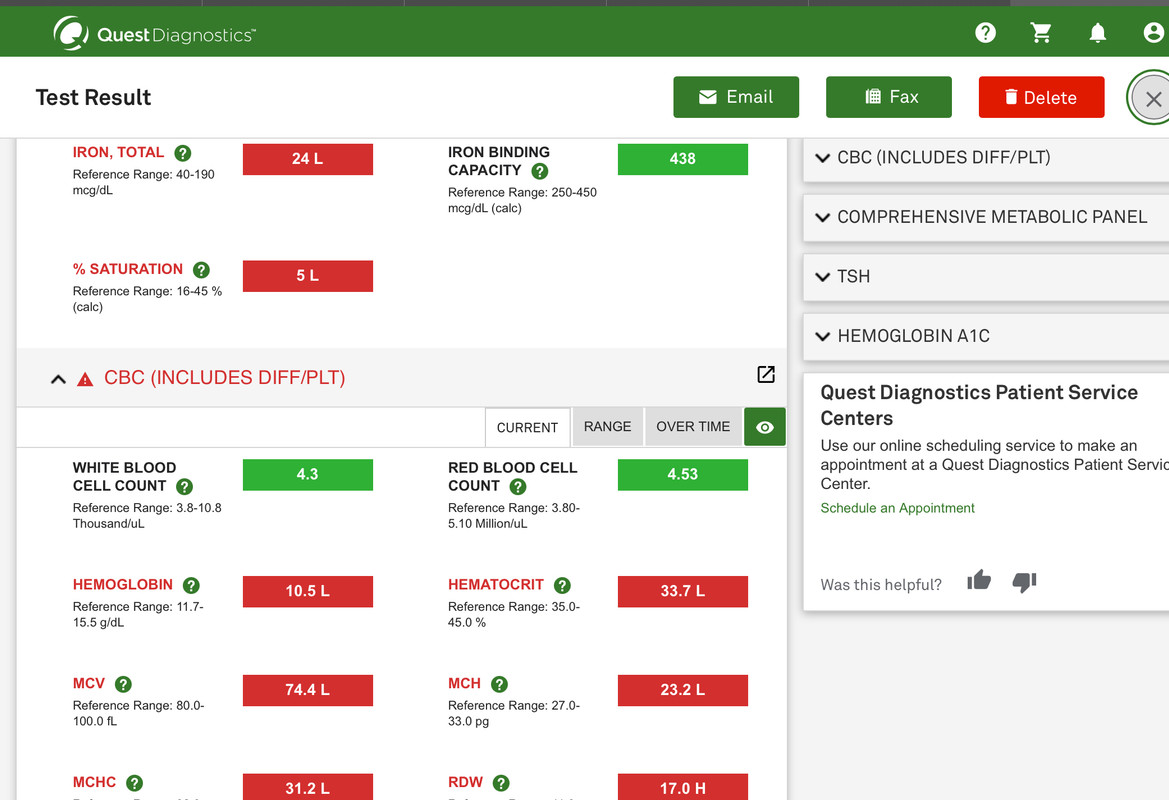
Task: Show info for Red Blood Cell Count
Action: tap(517, 487)
